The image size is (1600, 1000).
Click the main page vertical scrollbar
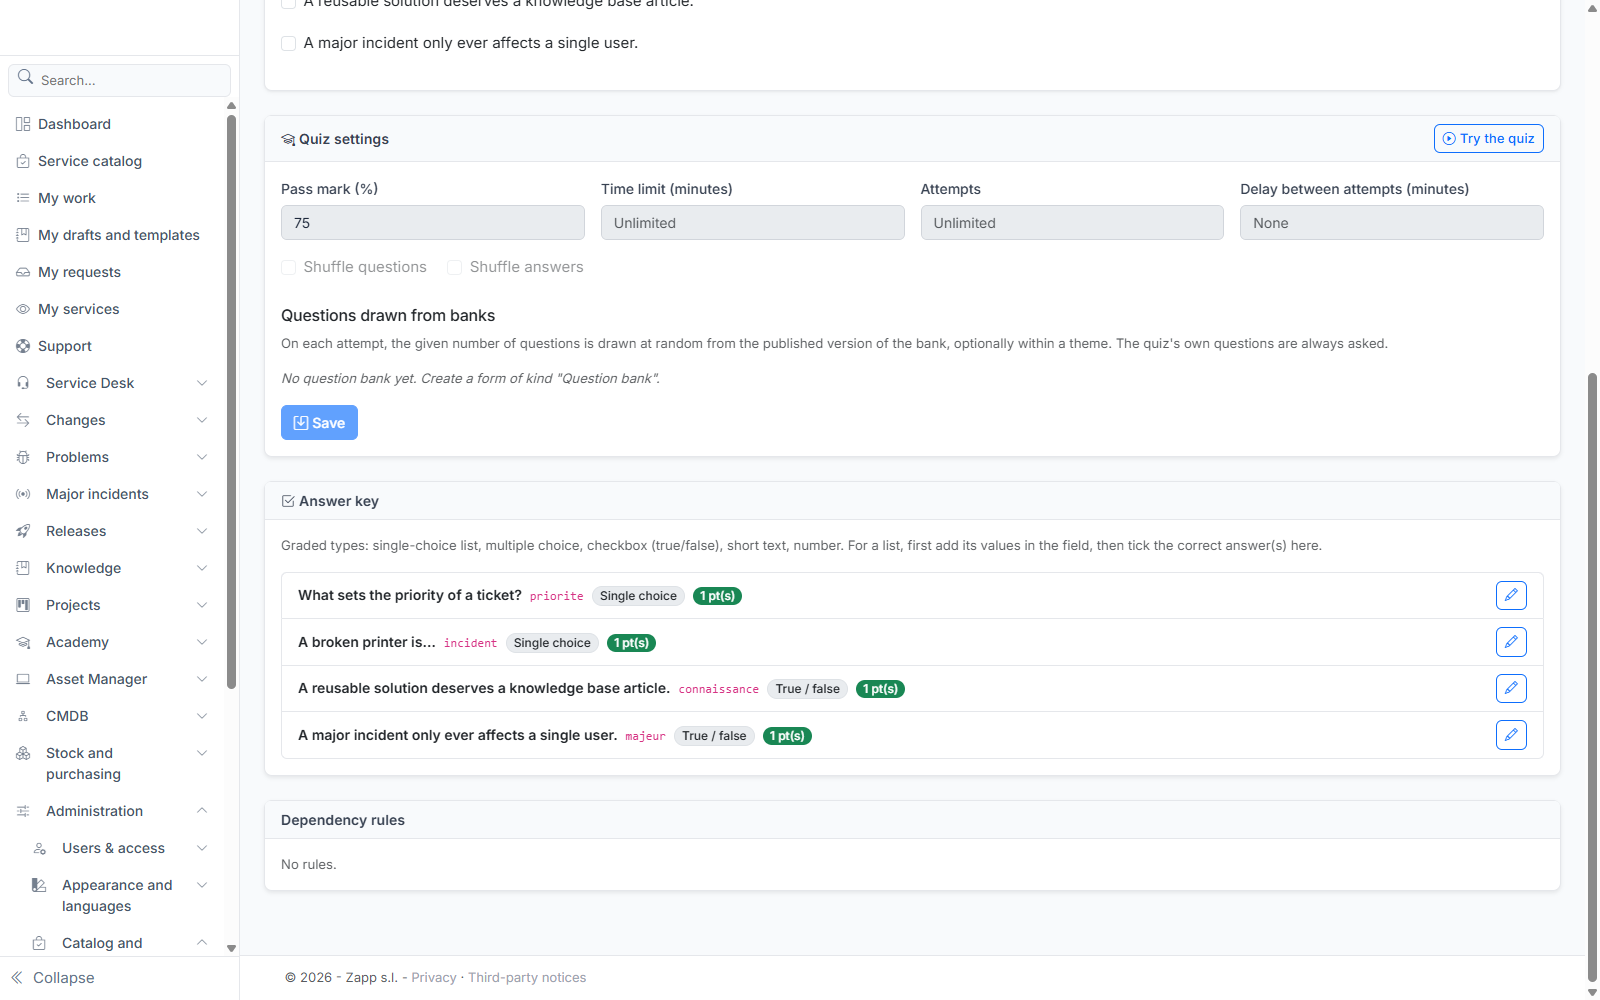click(1592, 677)
